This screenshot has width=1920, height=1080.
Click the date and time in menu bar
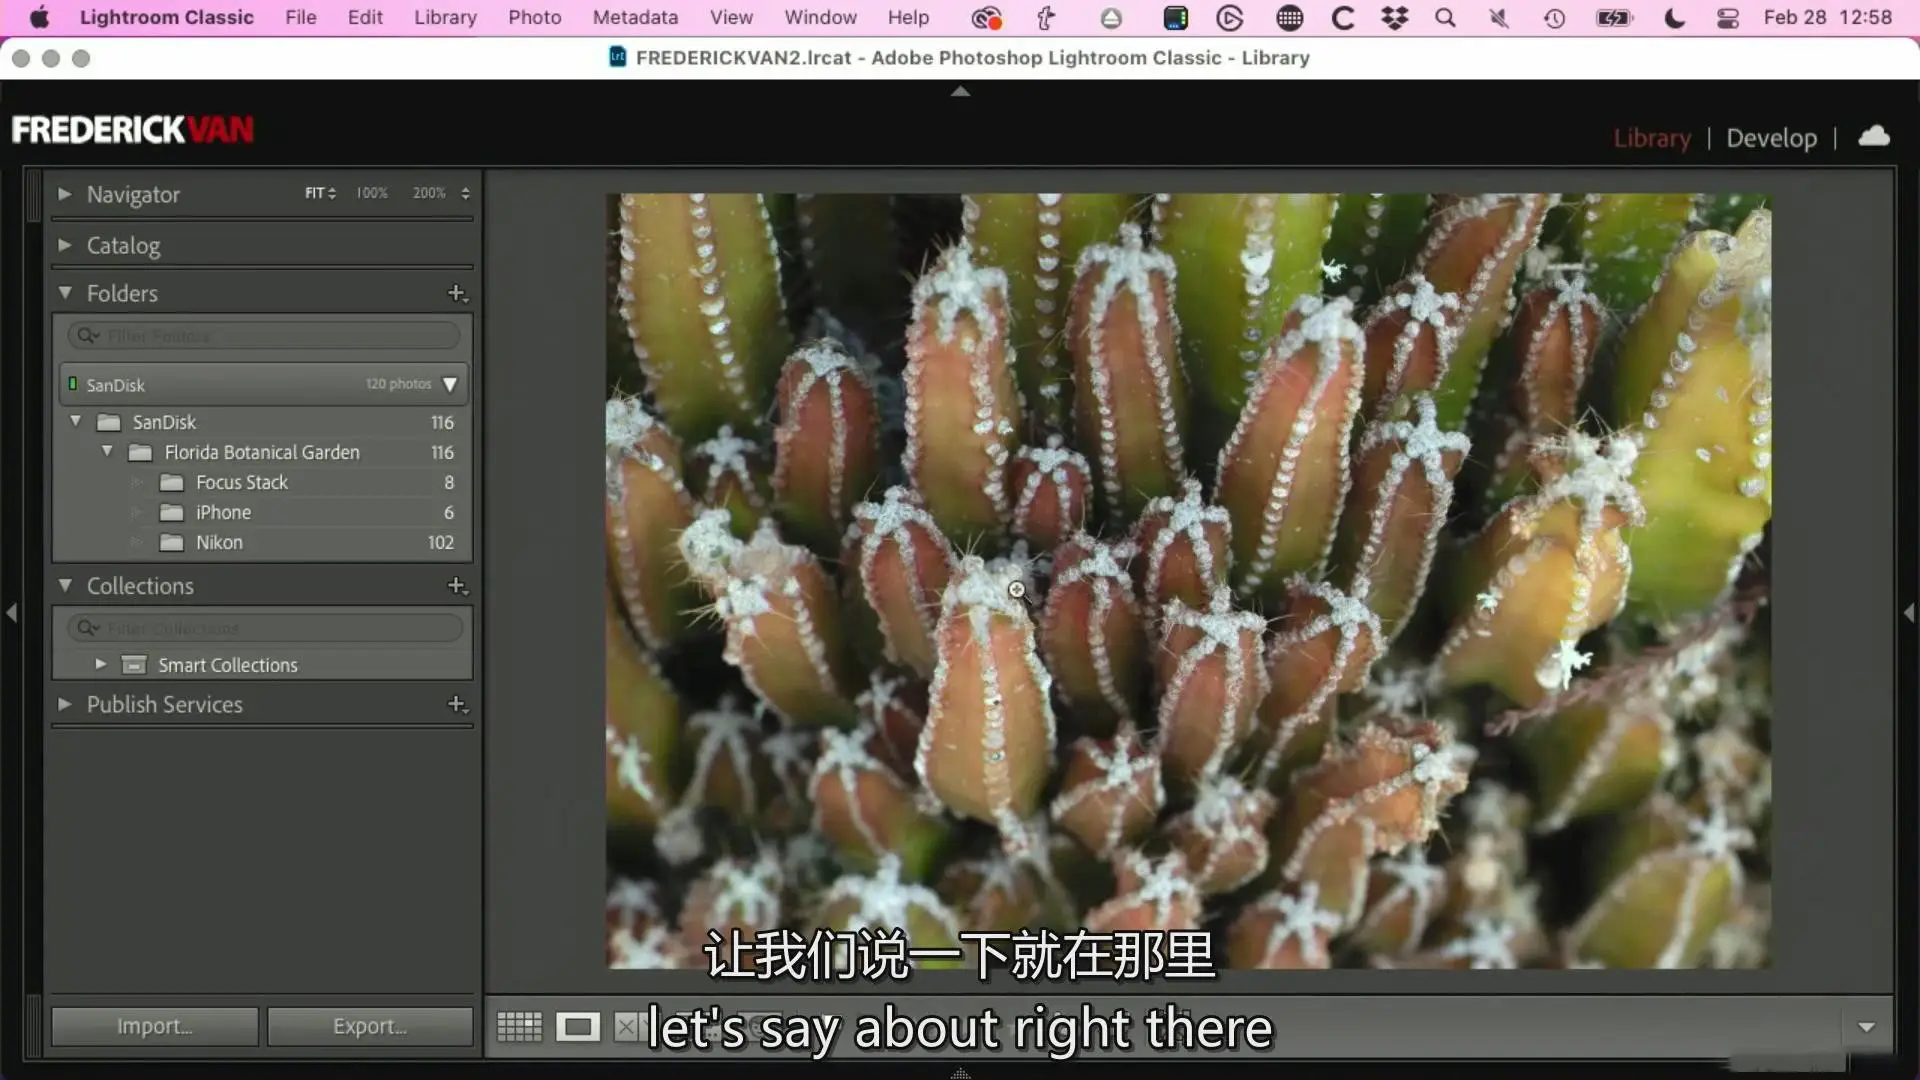click(1827, 17)
